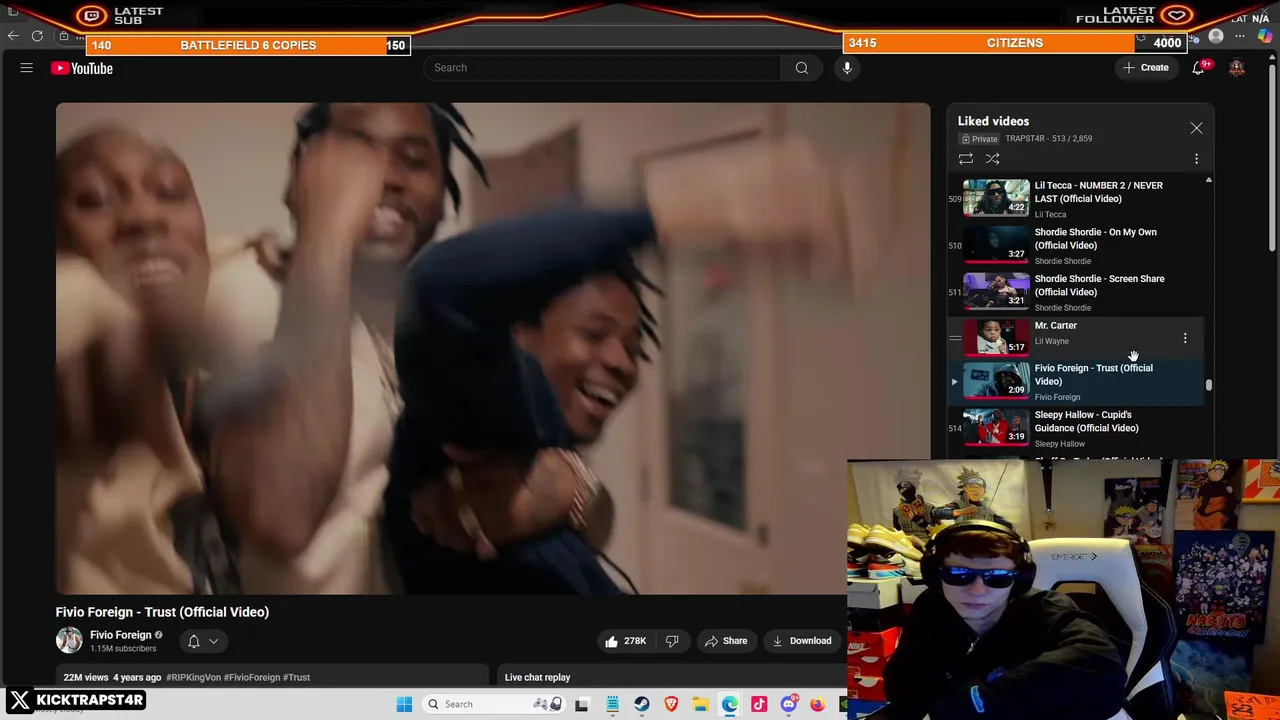Select Sleepy Hallow Cupid's Guidance video

[1075, 428]
